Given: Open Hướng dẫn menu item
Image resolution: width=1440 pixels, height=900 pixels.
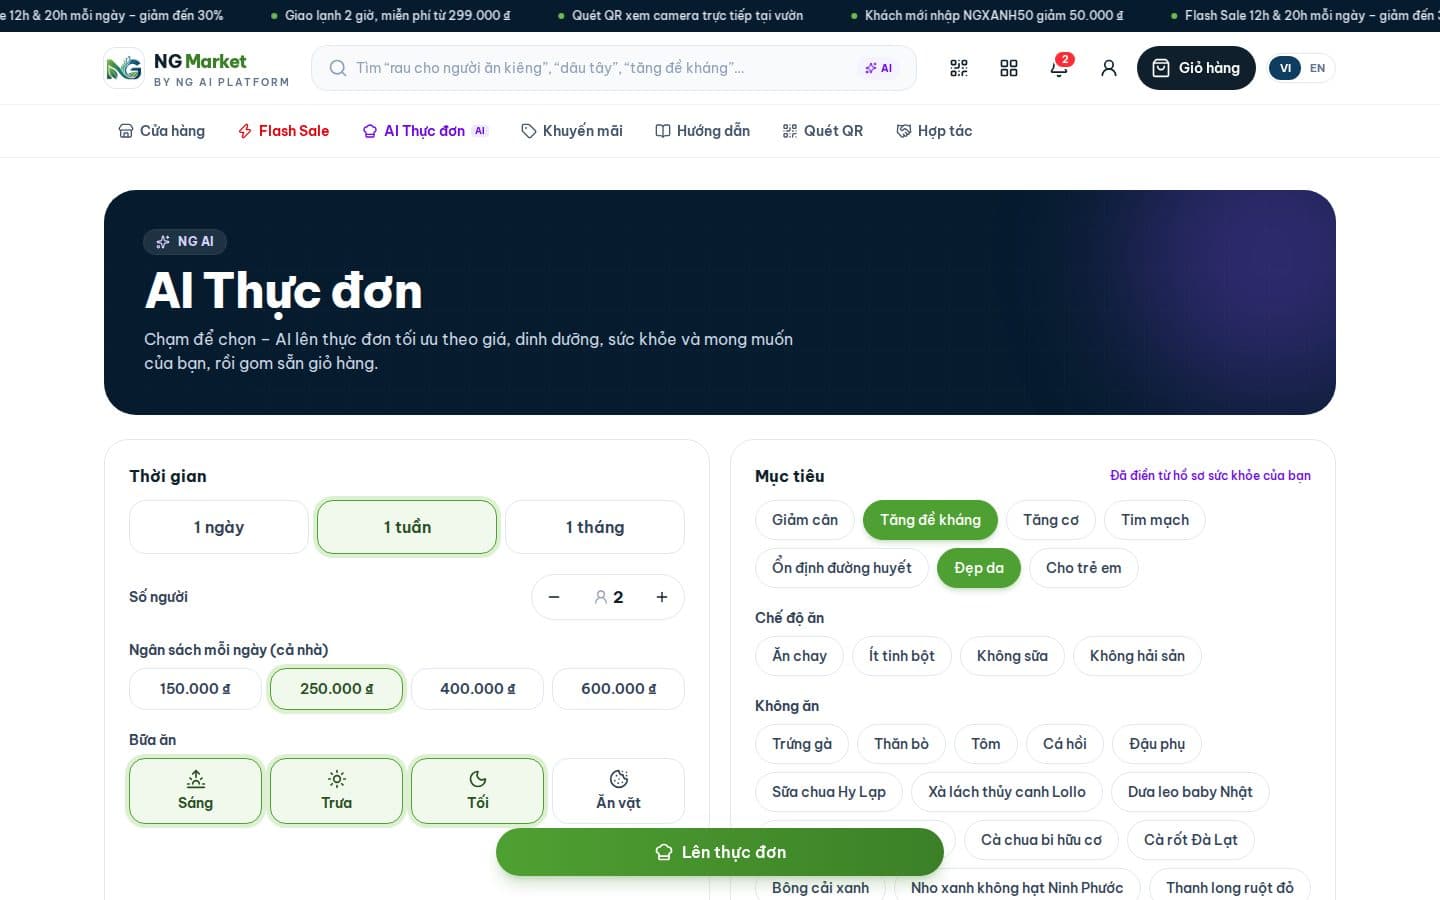Looking at the screenshot, I should point(703,131).
